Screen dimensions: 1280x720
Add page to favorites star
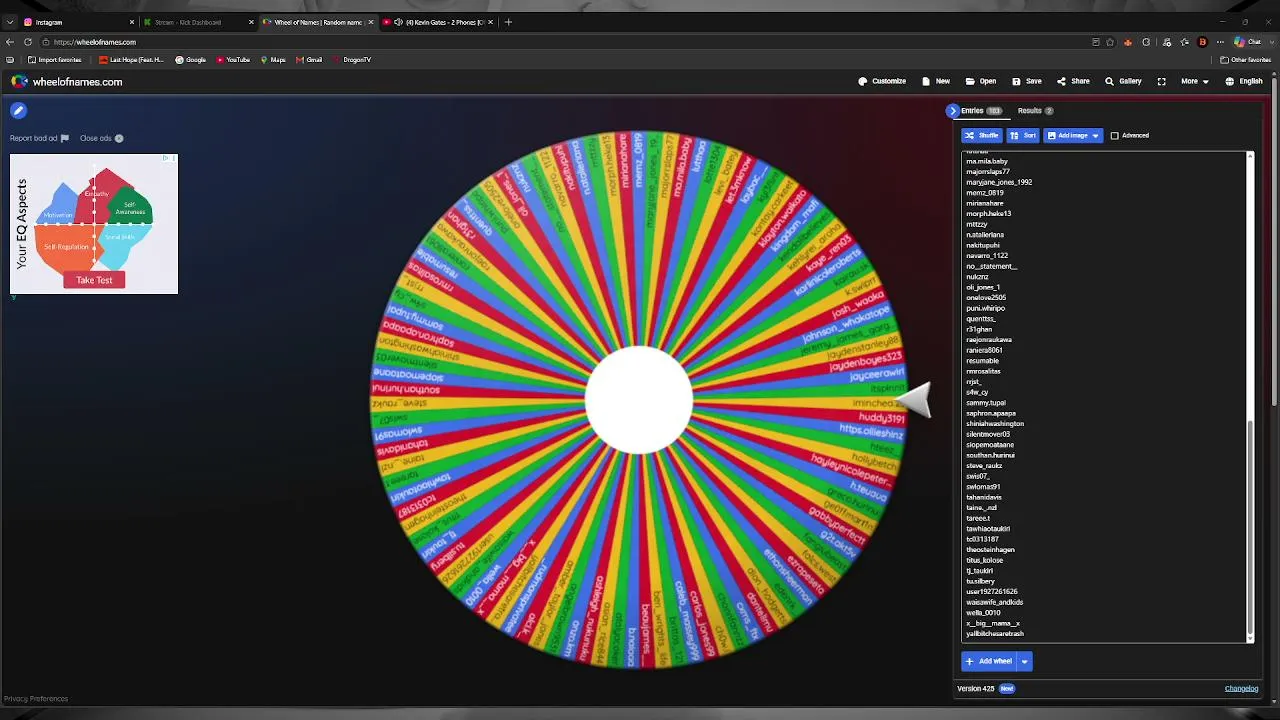point(1110,42)
